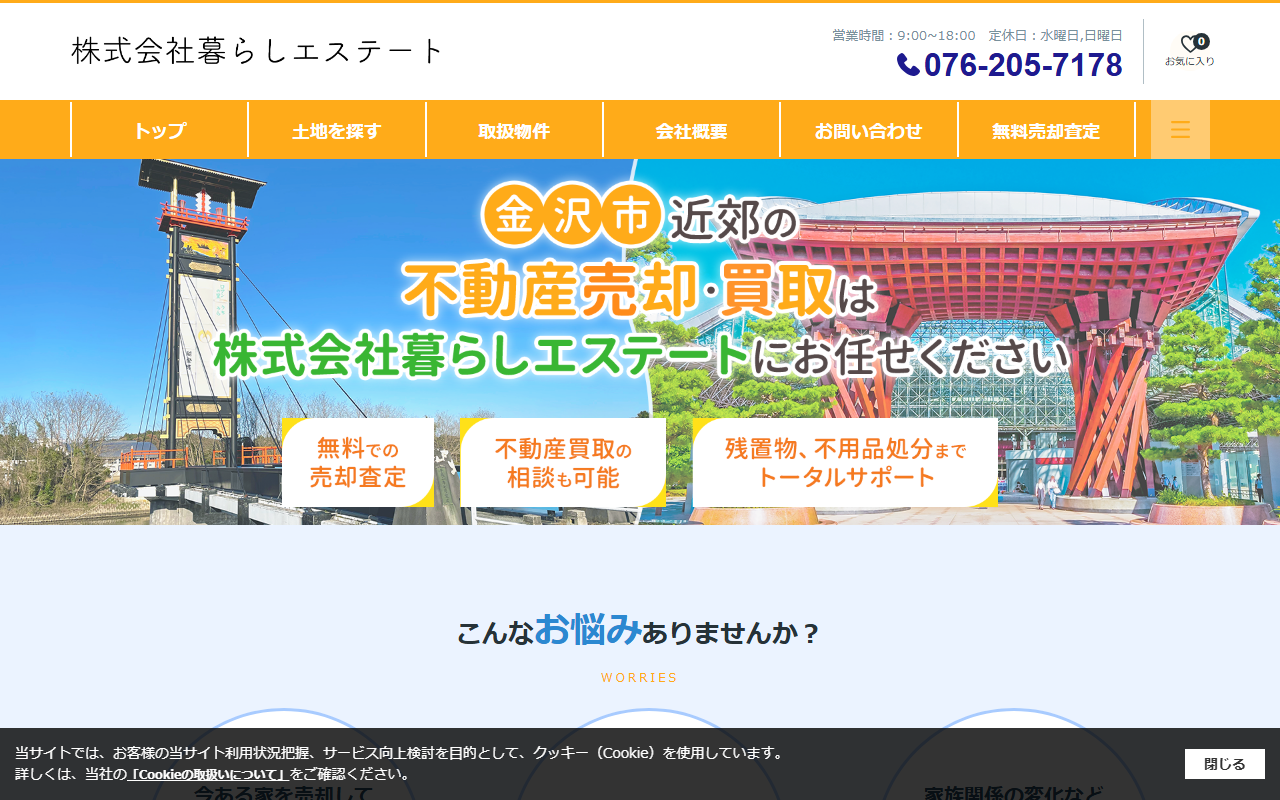The width and height of the screenshot is (1280, 800).
Task: Click the 金沢市 badge in hero banner
Action: pyautogui.click(x=572, y=216)
